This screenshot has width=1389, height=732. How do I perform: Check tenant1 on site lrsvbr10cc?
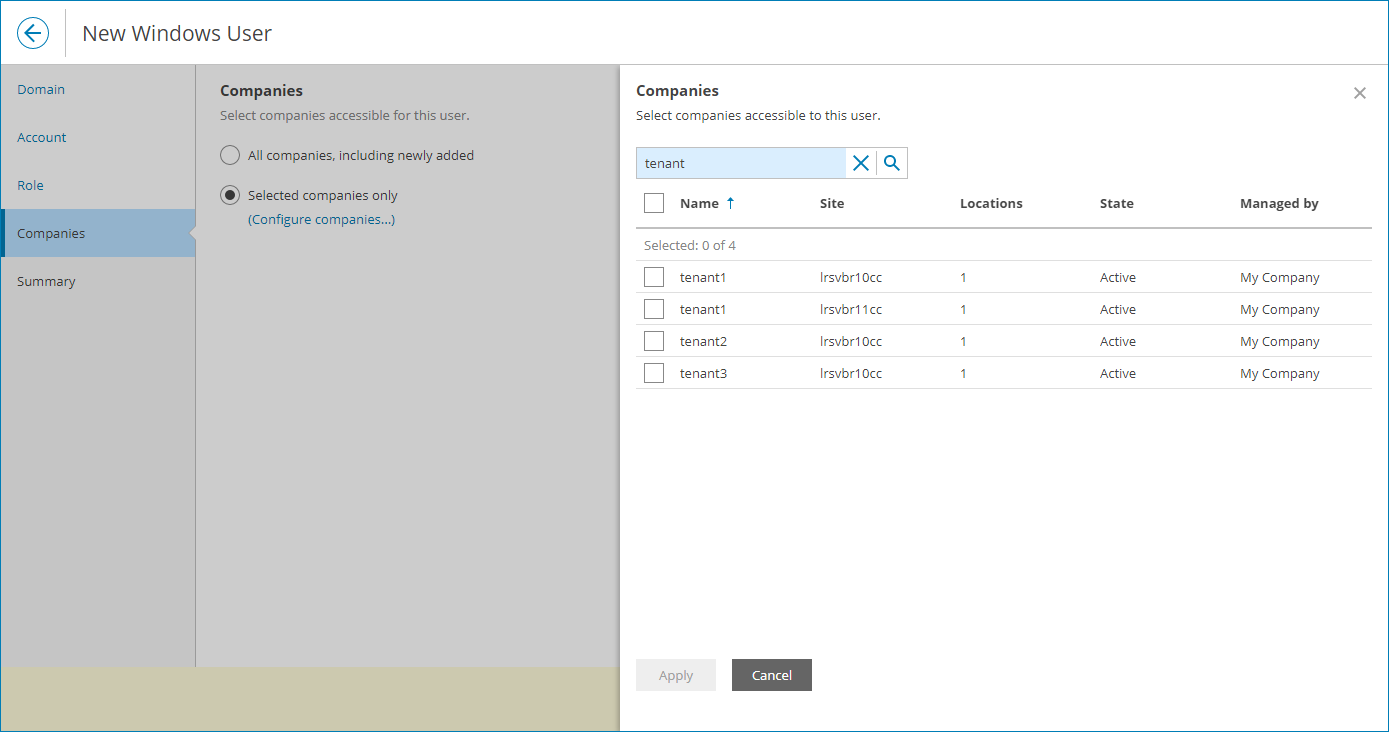point(654,277)
